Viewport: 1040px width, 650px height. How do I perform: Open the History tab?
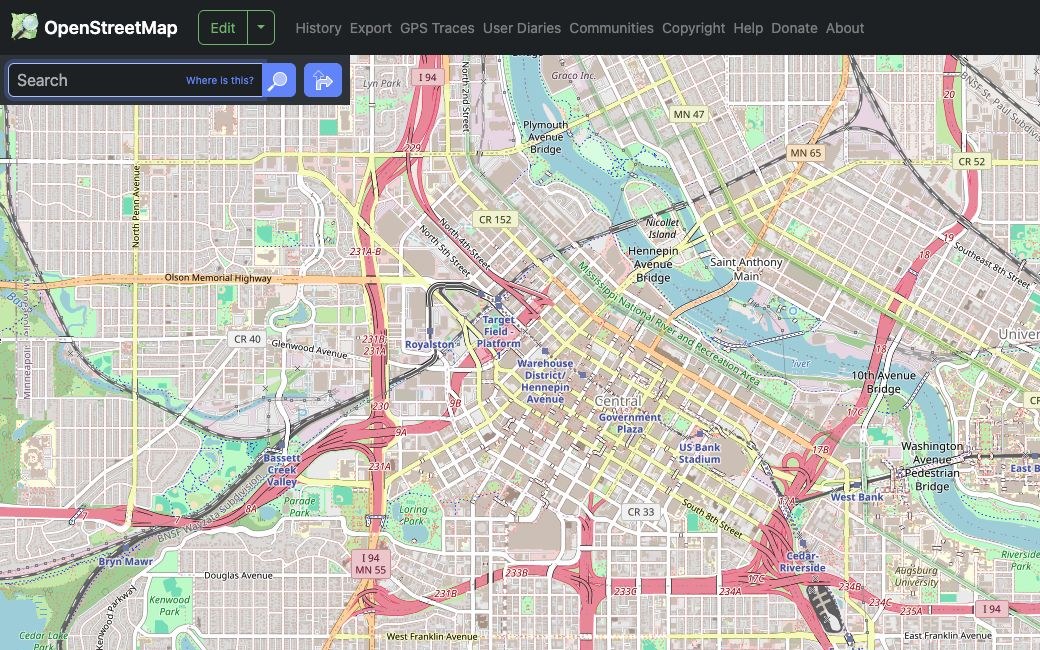[x=318, y=28]
